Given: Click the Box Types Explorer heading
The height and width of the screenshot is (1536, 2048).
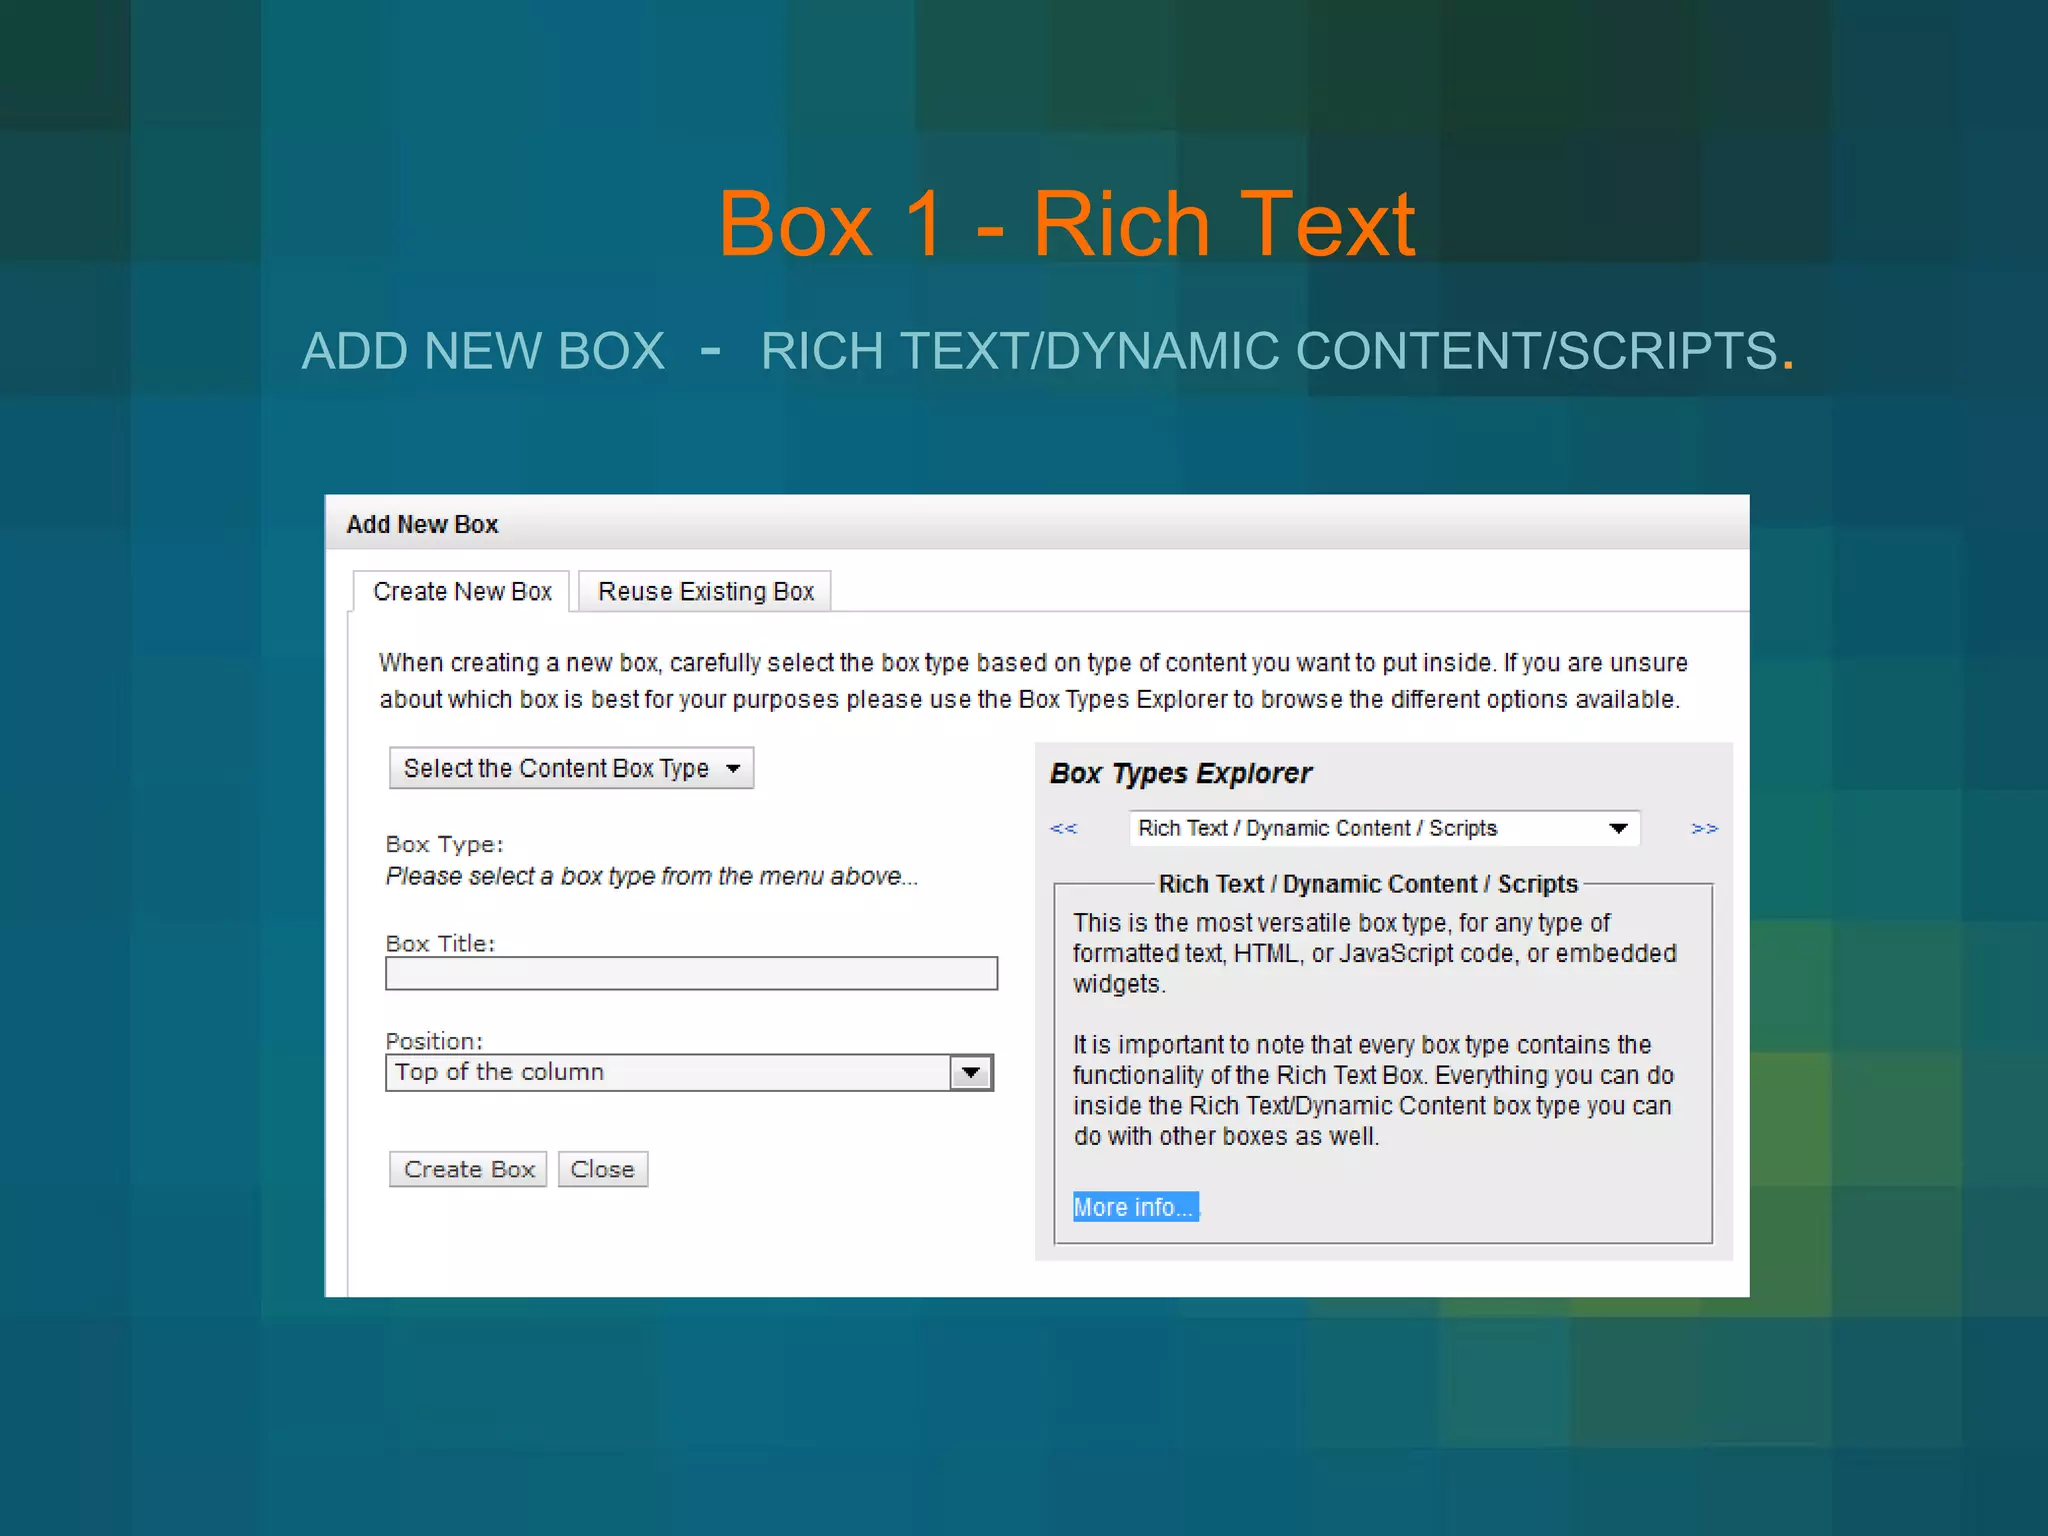Looking at the screenshot, I should pyautogui.click(x=1180, y=773).
